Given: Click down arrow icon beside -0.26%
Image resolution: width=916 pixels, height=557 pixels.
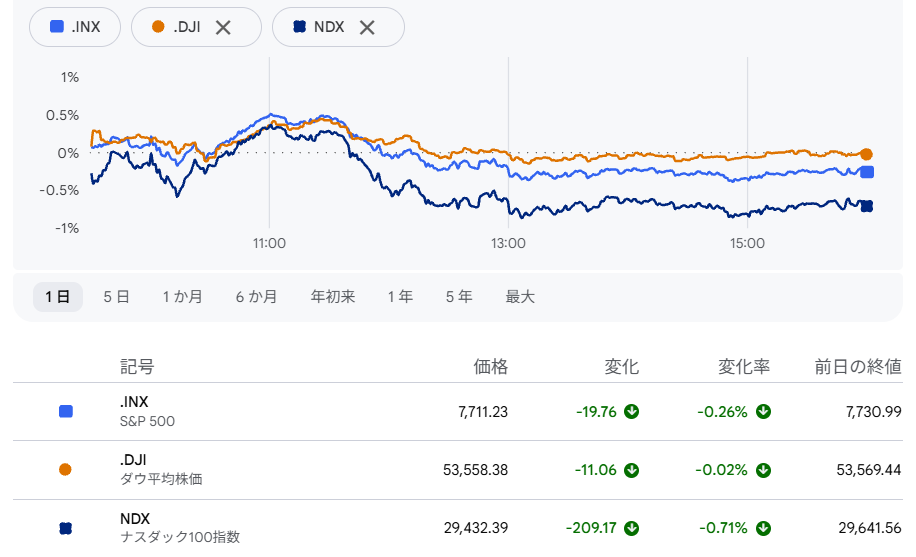Looking at the screenshot, I should tap(763, 411).
